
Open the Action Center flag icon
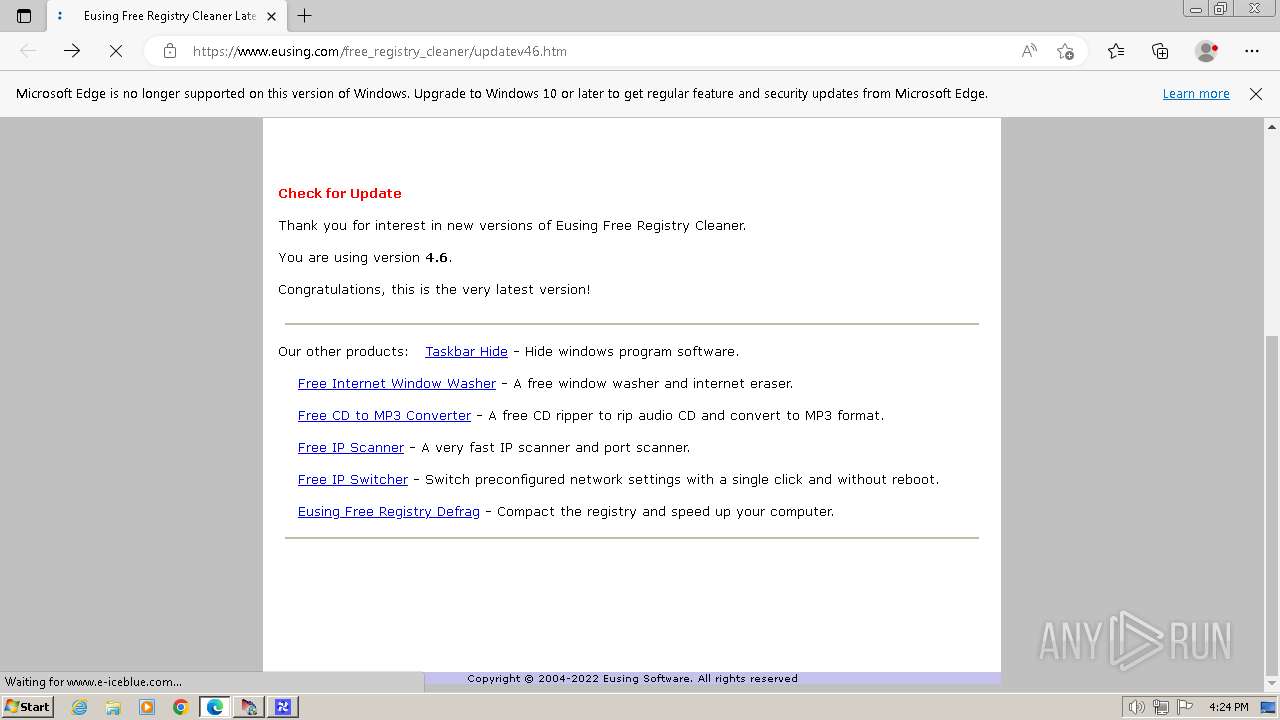pyautogui.click(x=1184, y=707)
